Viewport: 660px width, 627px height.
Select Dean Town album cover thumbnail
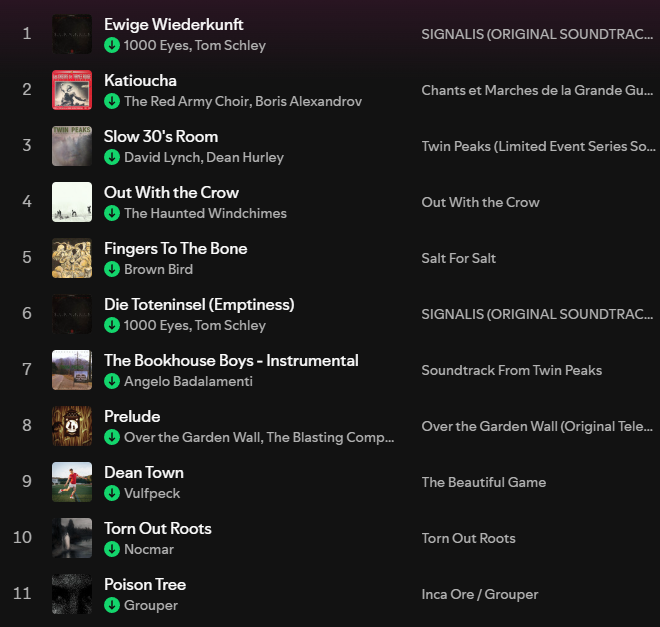(72, 482)
